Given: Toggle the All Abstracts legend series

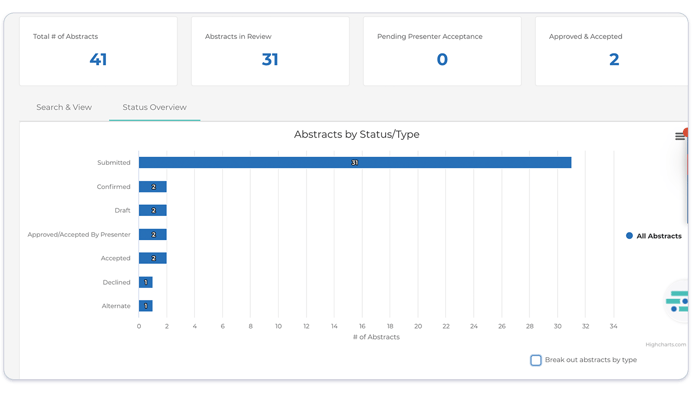Looking at the screenshot, I should 654,236.
